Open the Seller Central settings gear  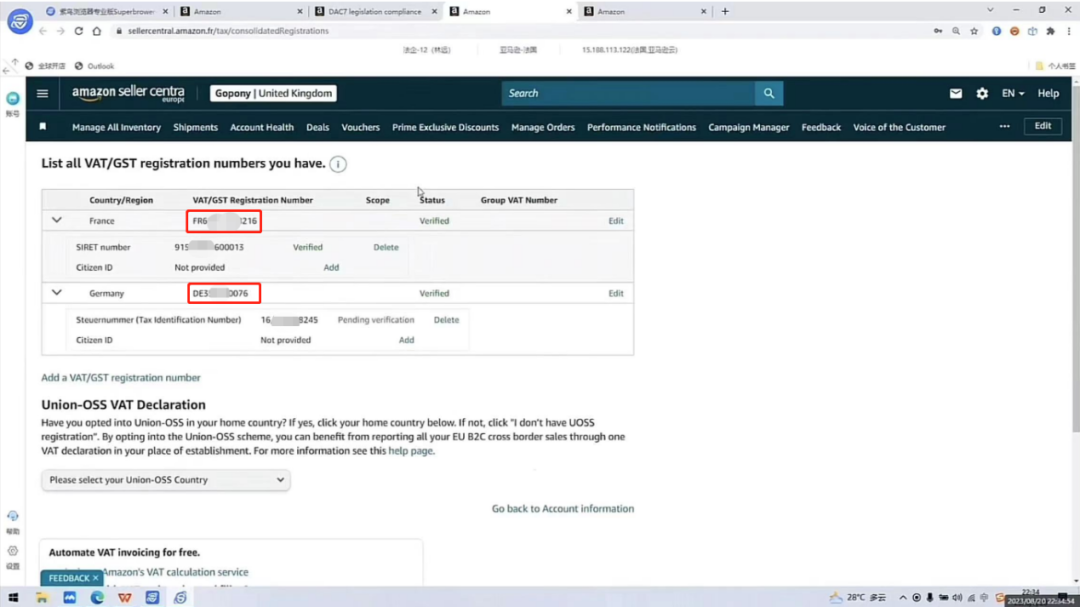point(982,93)
